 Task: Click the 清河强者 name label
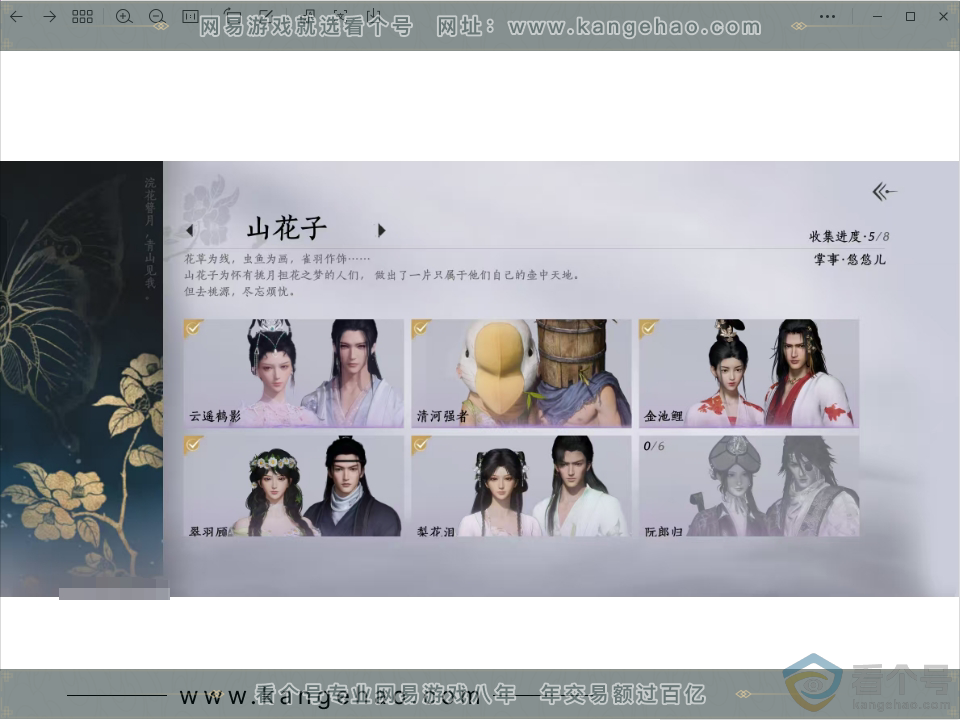point(442,416)
